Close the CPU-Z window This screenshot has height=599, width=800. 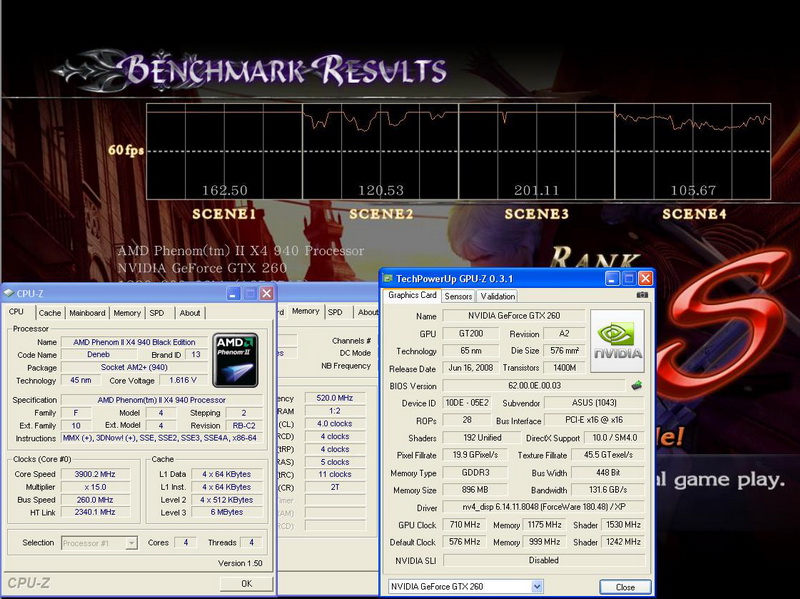[267, 293]
